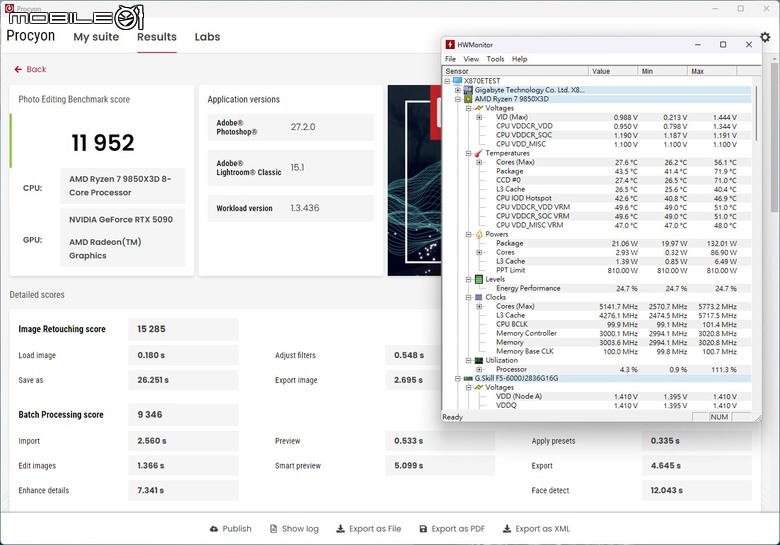
Task: Switch to the Results tab
Action: click(157, 37)
